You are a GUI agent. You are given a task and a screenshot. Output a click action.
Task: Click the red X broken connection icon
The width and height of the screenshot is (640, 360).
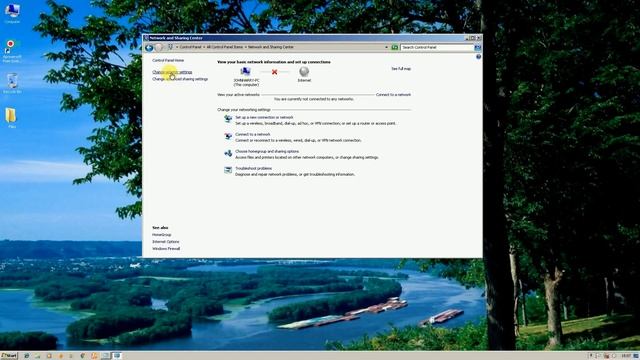pos(274,72)
